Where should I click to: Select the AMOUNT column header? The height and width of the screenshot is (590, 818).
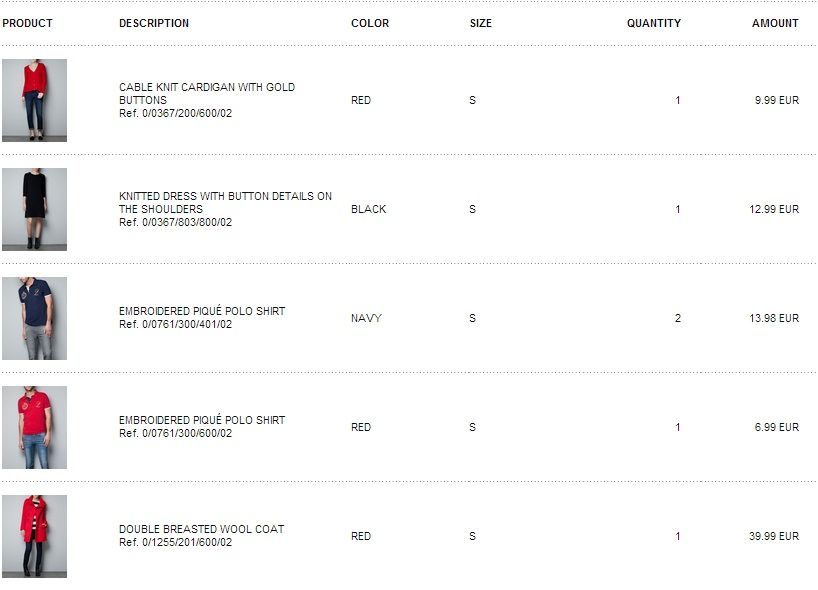[775, 23]
